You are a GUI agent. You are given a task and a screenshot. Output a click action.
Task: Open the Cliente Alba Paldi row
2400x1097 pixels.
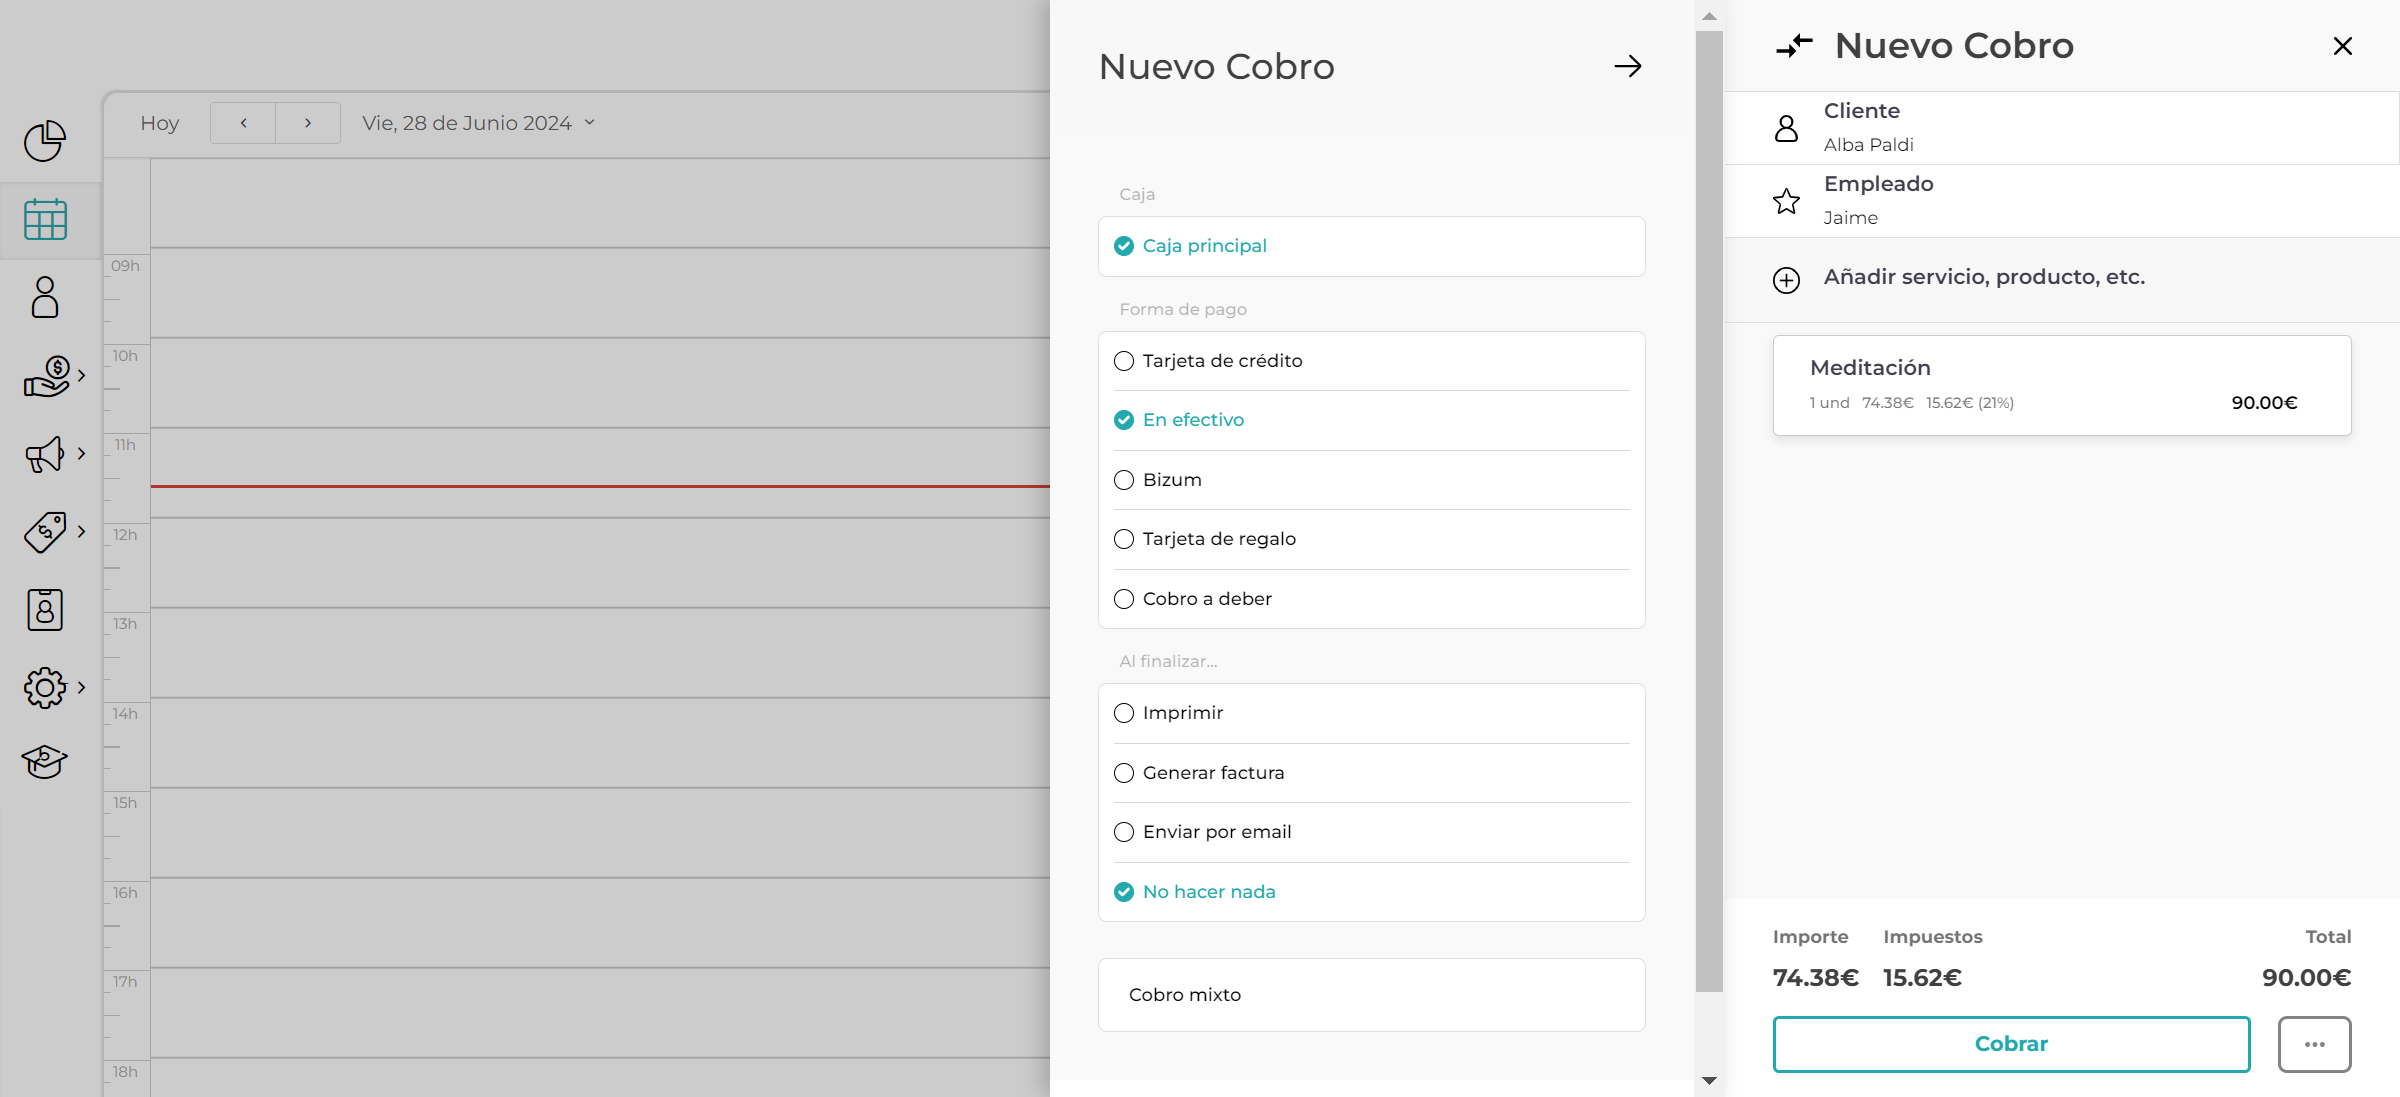click(2061, 128)
